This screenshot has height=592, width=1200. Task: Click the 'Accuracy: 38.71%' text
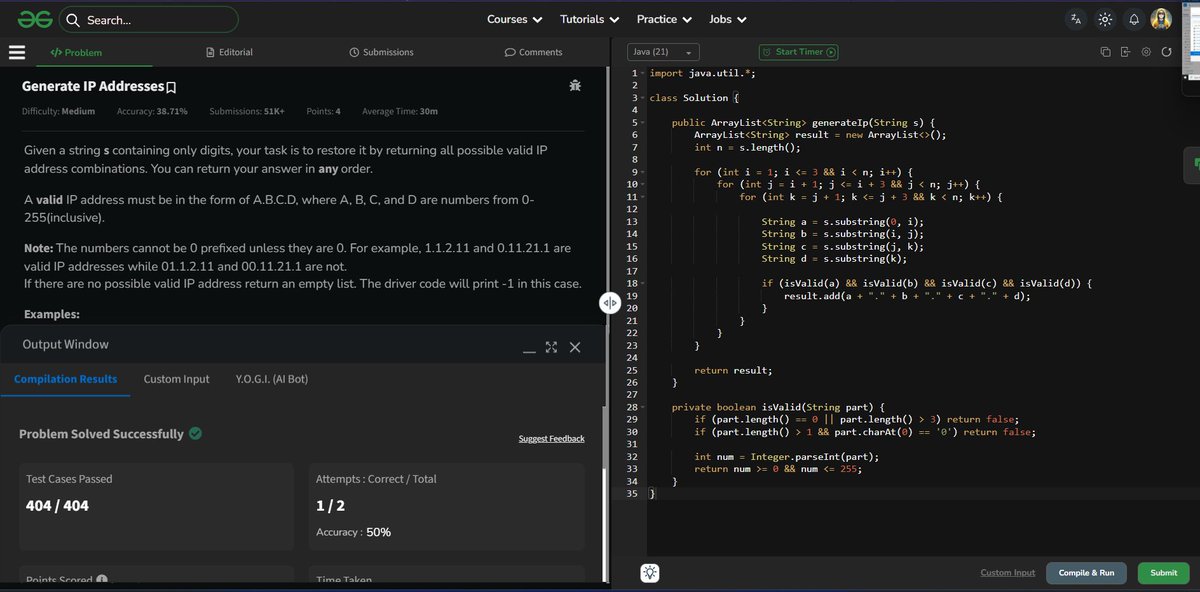click(152, 111)
